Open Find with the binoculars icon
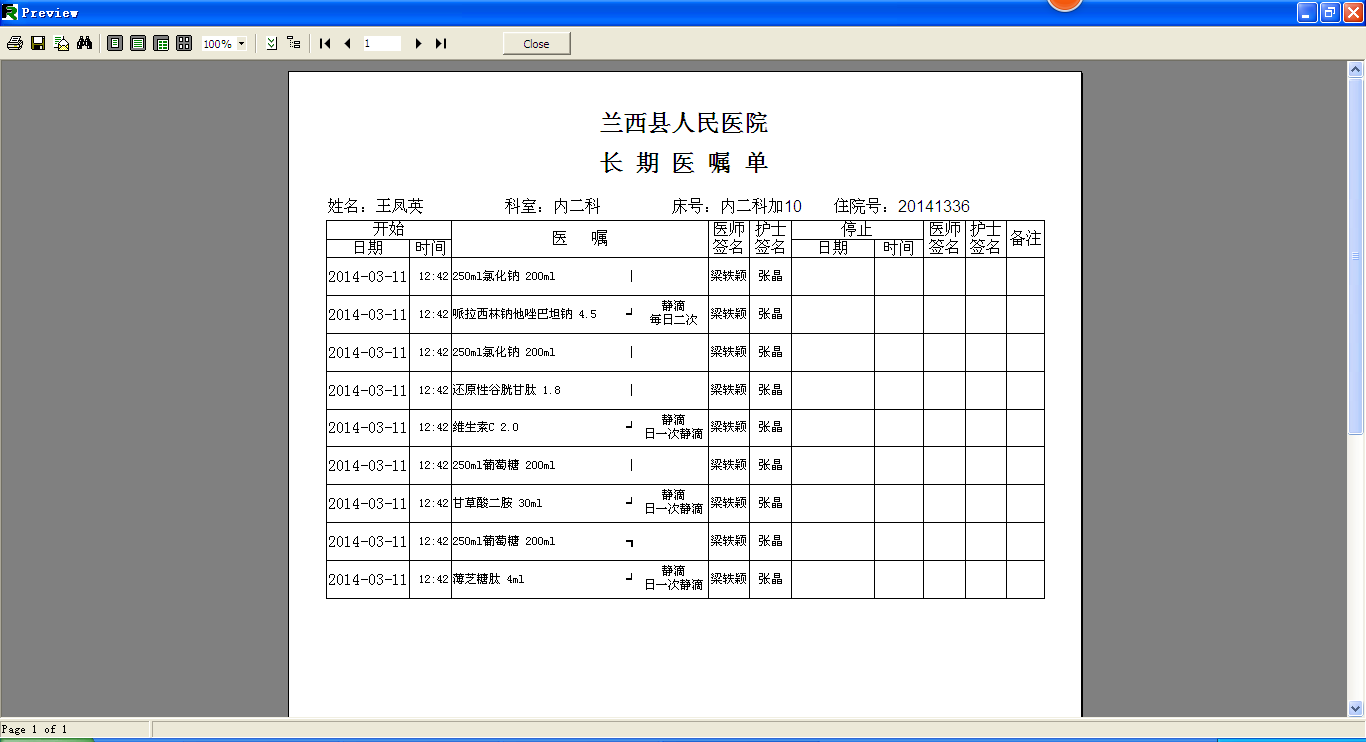This screenshot has width=1366, height=742. (x=85, y=44)
